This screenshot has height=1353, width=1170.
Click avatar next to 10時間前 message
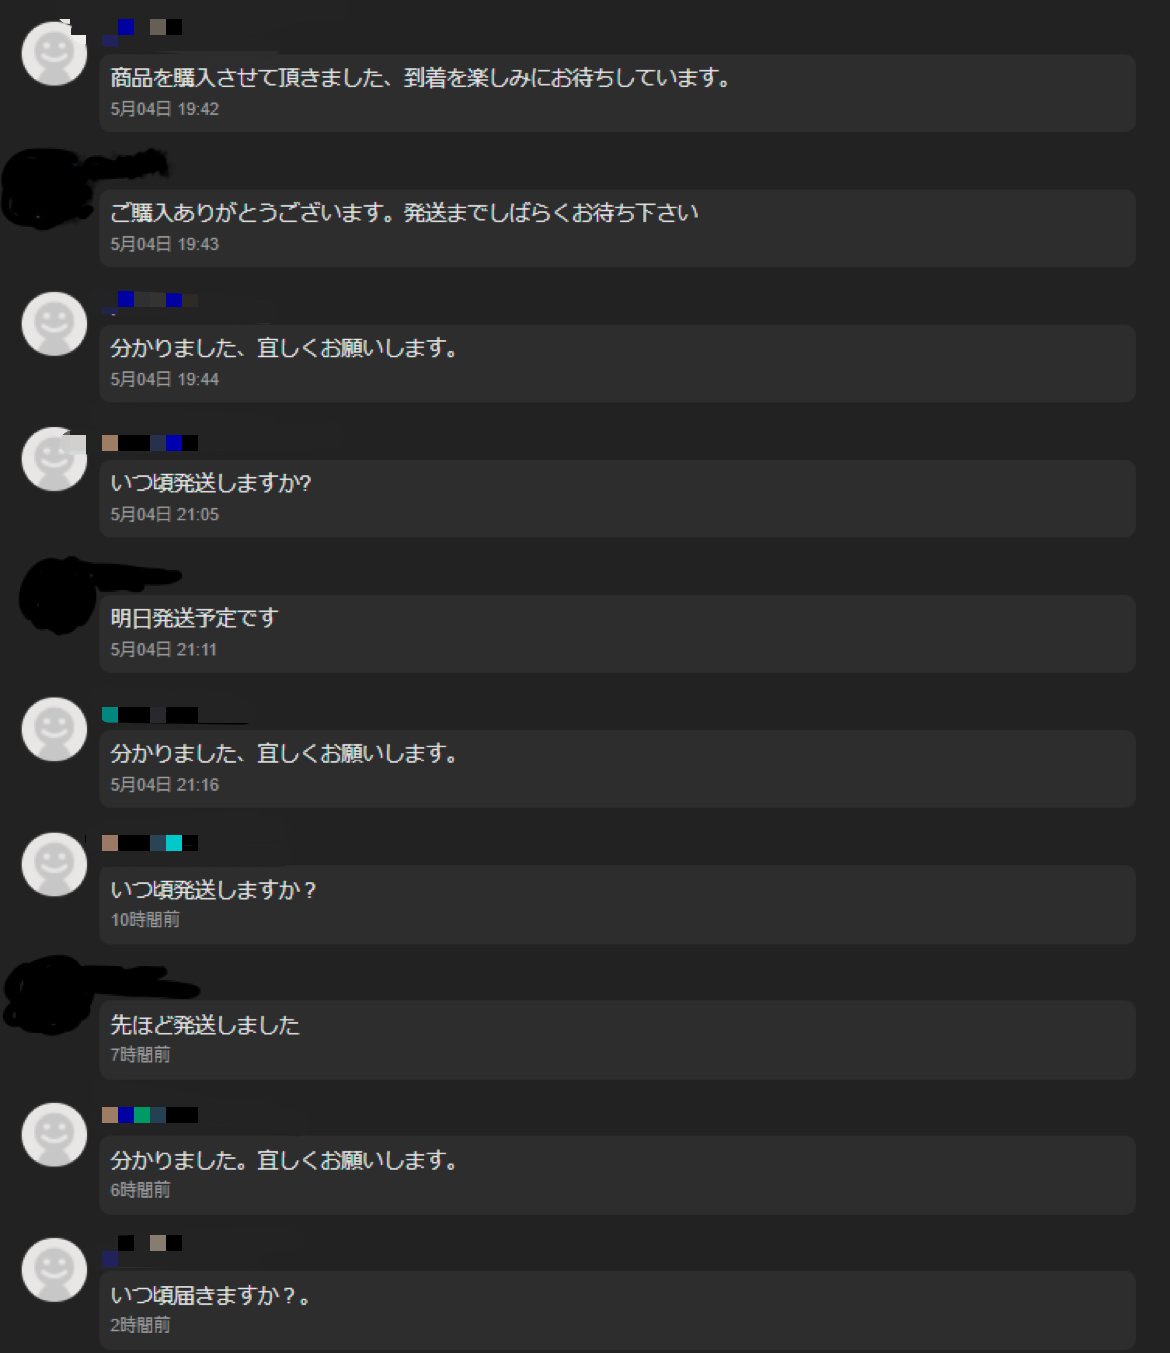tap(54, 864)
